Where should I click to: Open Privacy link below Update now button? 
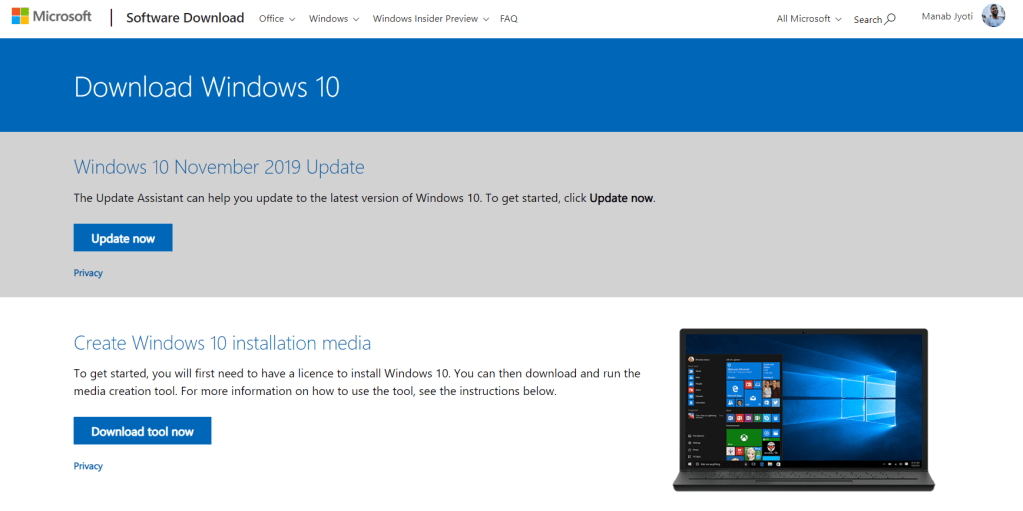pyautogui.click(x=88, y=273)
